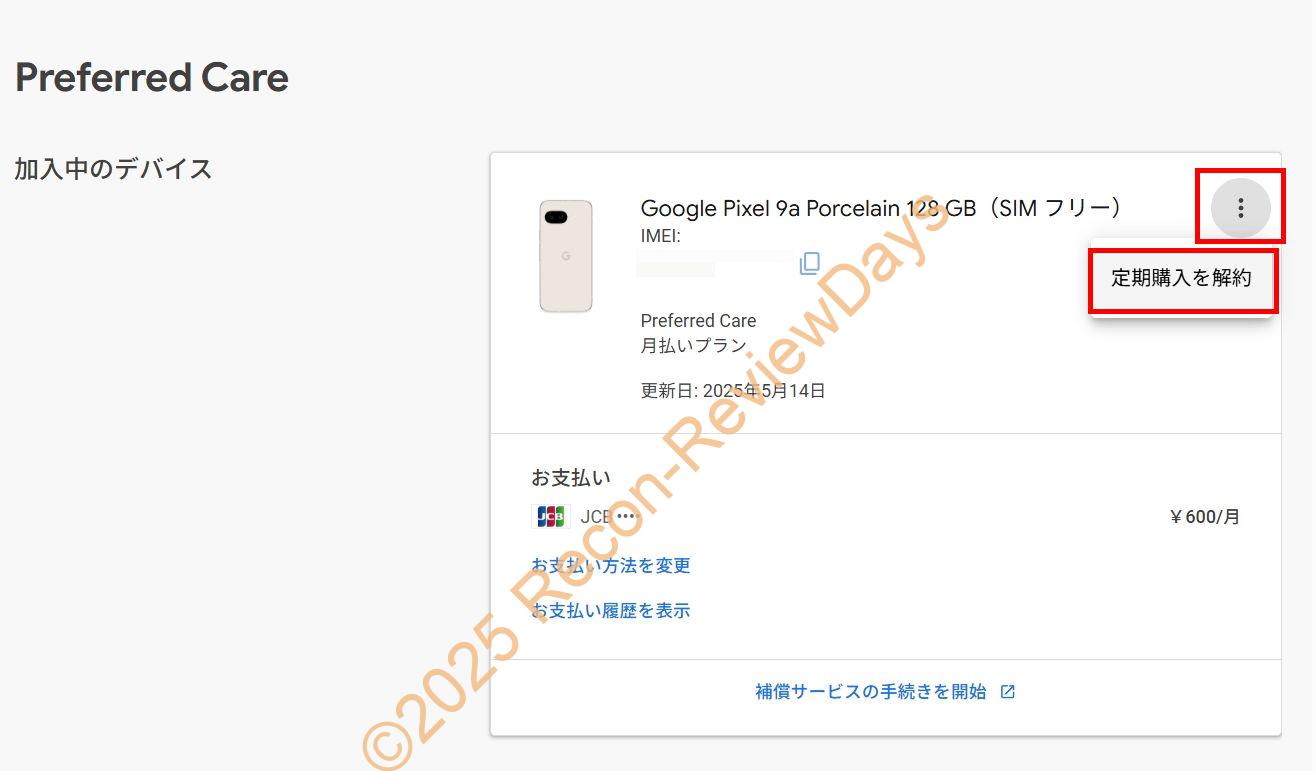Click the 加入中のデバイス section label
The height and width of the screenshot is (771, 1316).
(113, 169)
